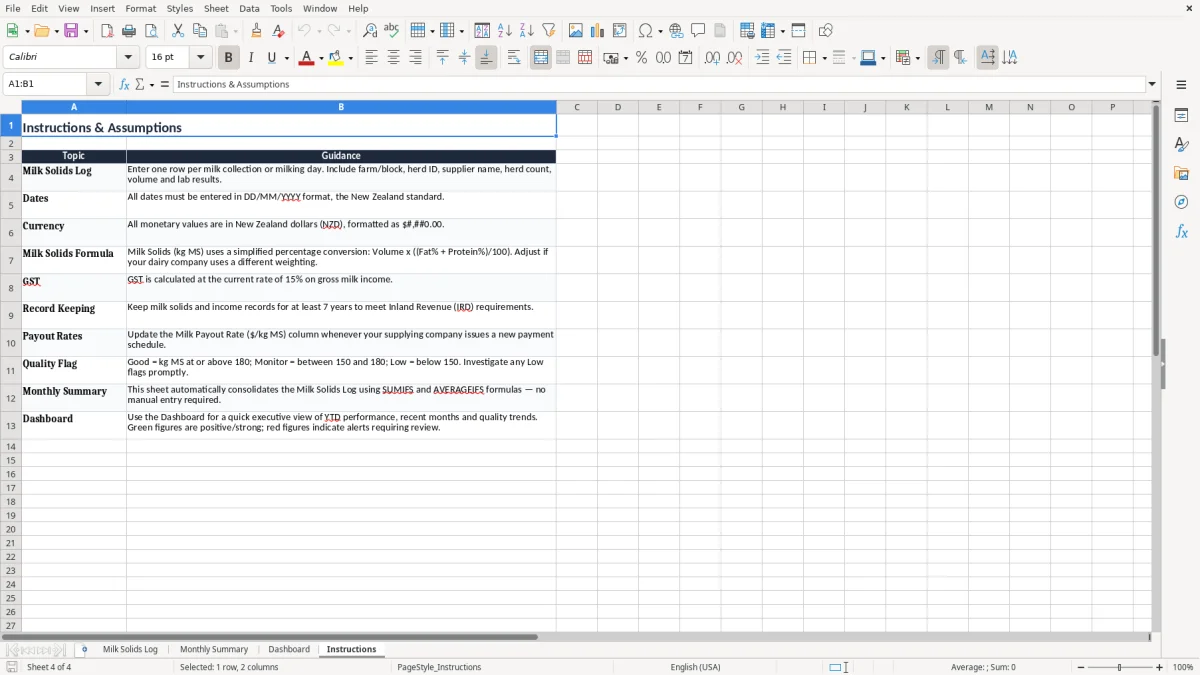Toggle Italic formatting
Screen dimensions: 1200x675
pos(251,58)
